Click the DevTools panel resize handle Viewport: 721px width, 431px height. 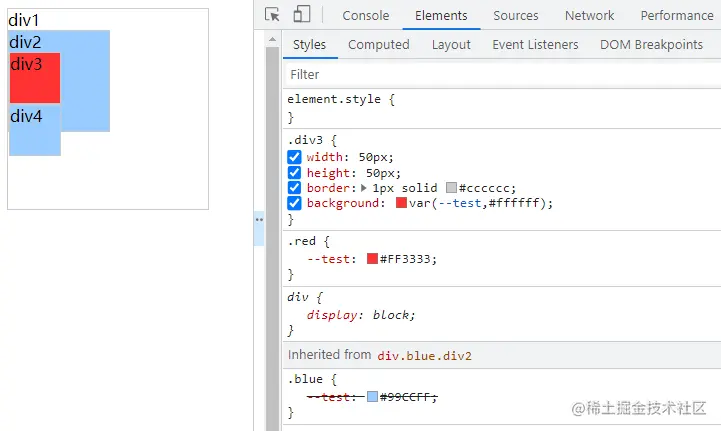pyautogui.click(x=259, y=229)
